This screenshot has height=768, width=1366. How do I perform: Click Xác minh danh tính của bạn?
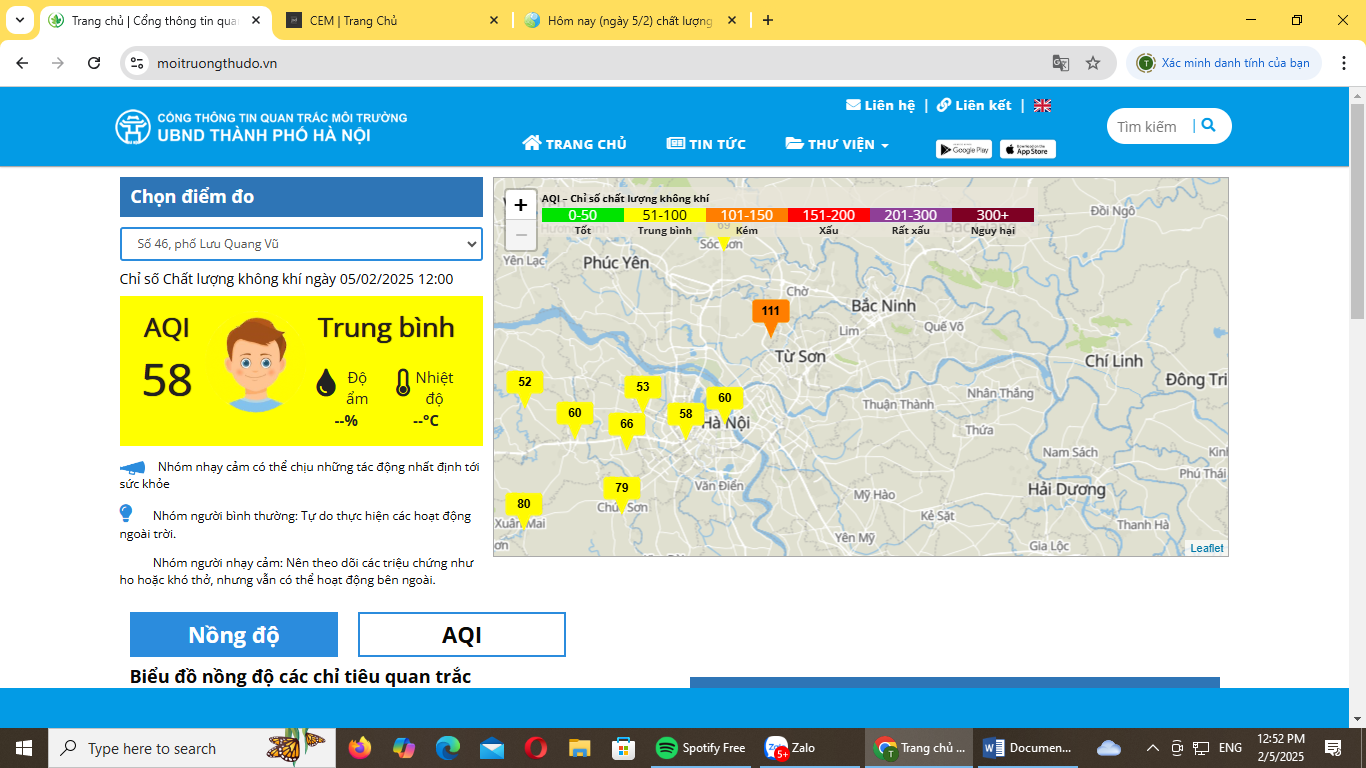point(1224,63)
